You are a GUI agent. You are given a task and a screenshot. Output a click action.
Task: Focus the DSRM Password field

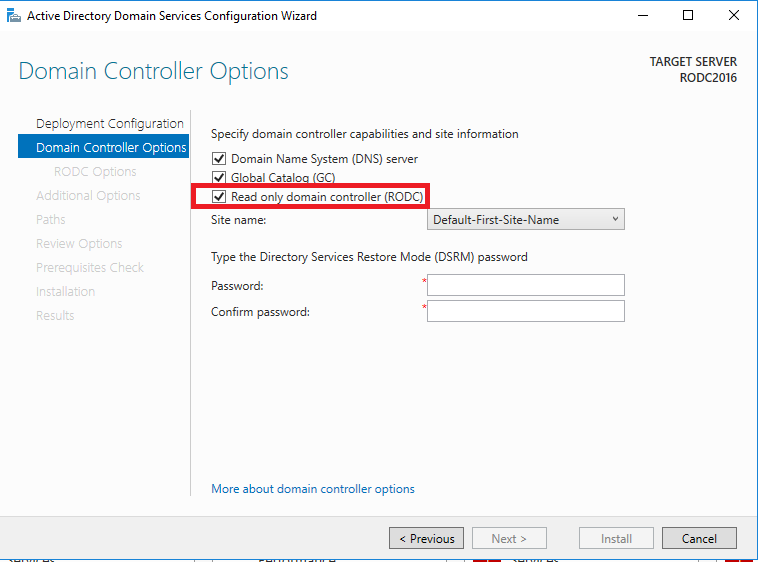click(525, 285)
